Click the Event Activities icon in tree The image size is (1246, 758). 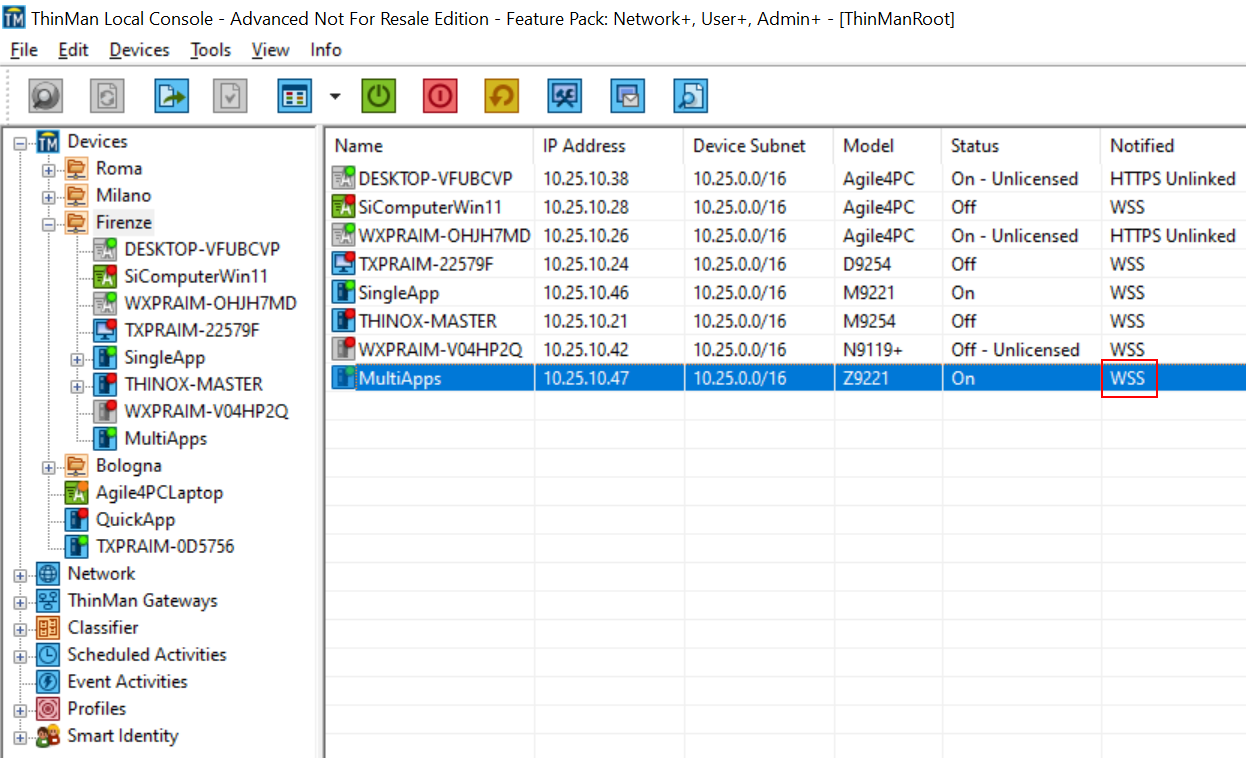pyautogui.click(x=48, y=682)
